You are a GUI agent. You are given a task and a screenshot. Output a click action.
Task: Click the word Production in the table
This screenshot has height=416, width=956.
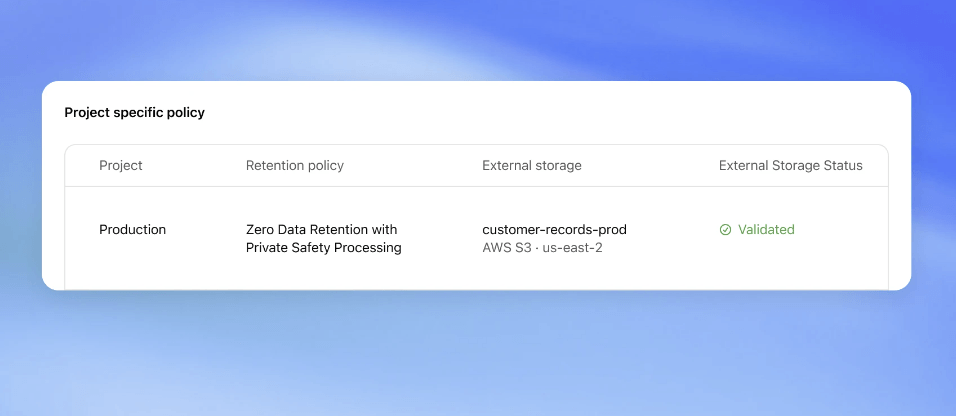click(132, 230)
